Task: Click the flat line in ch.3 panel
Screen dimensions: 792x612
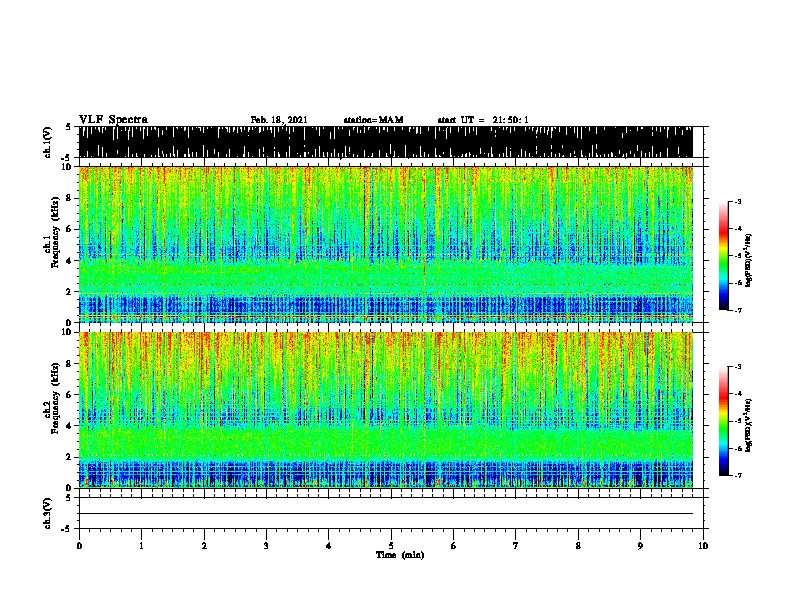Action: (x=385, y=514)
